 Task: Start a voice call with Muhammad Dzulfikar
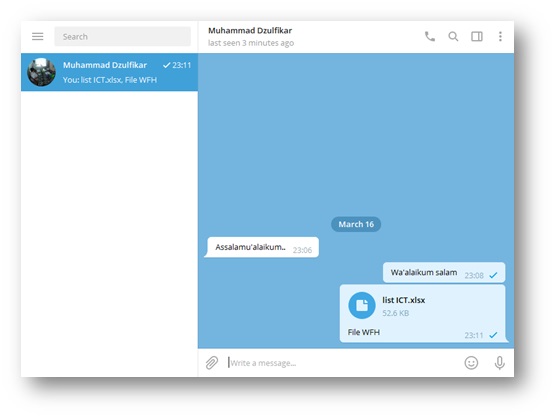click(430, 36)
